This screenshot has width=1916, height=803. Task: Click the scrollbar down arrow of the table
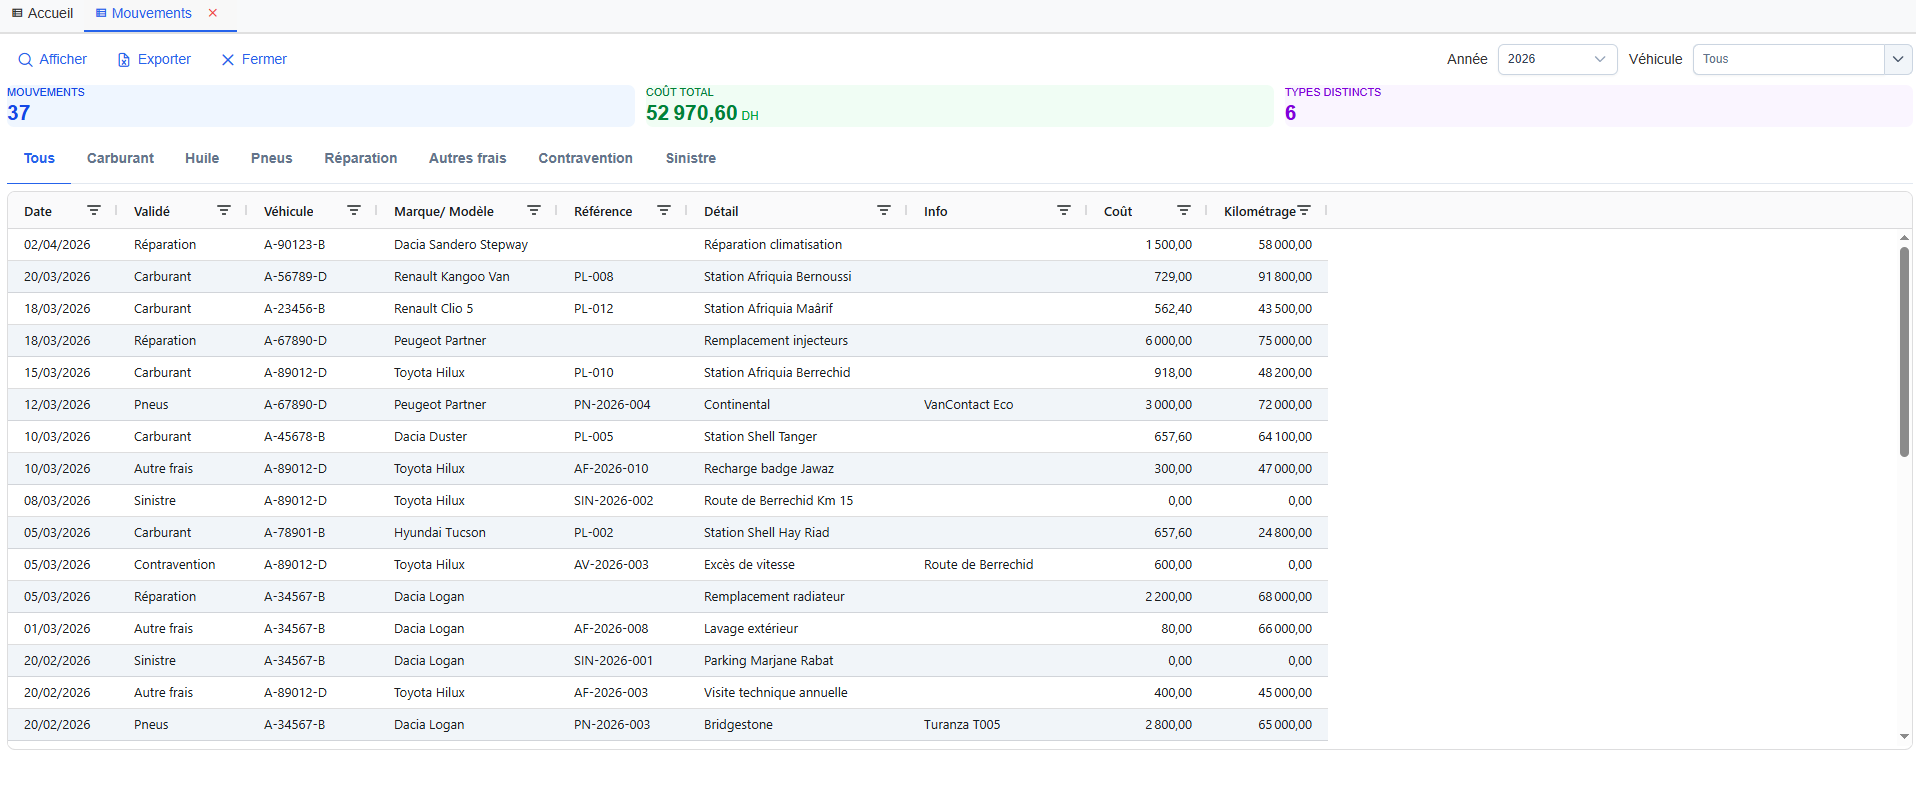tap(1904, 736)
